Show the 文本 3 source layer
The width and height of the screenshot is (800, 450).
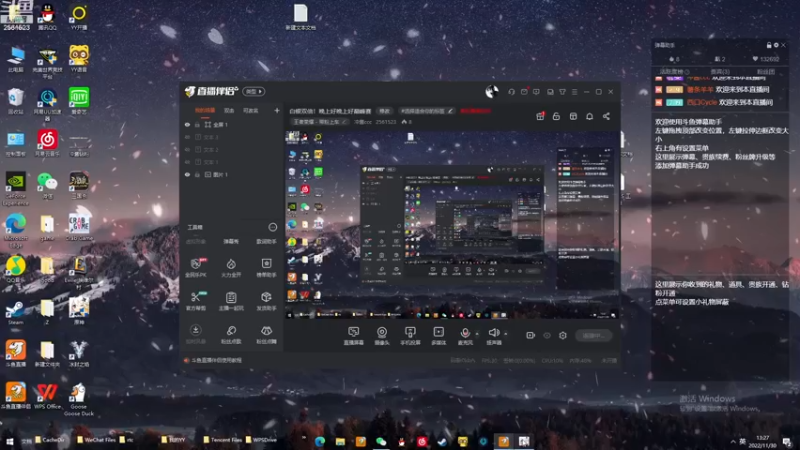(187, 137)
